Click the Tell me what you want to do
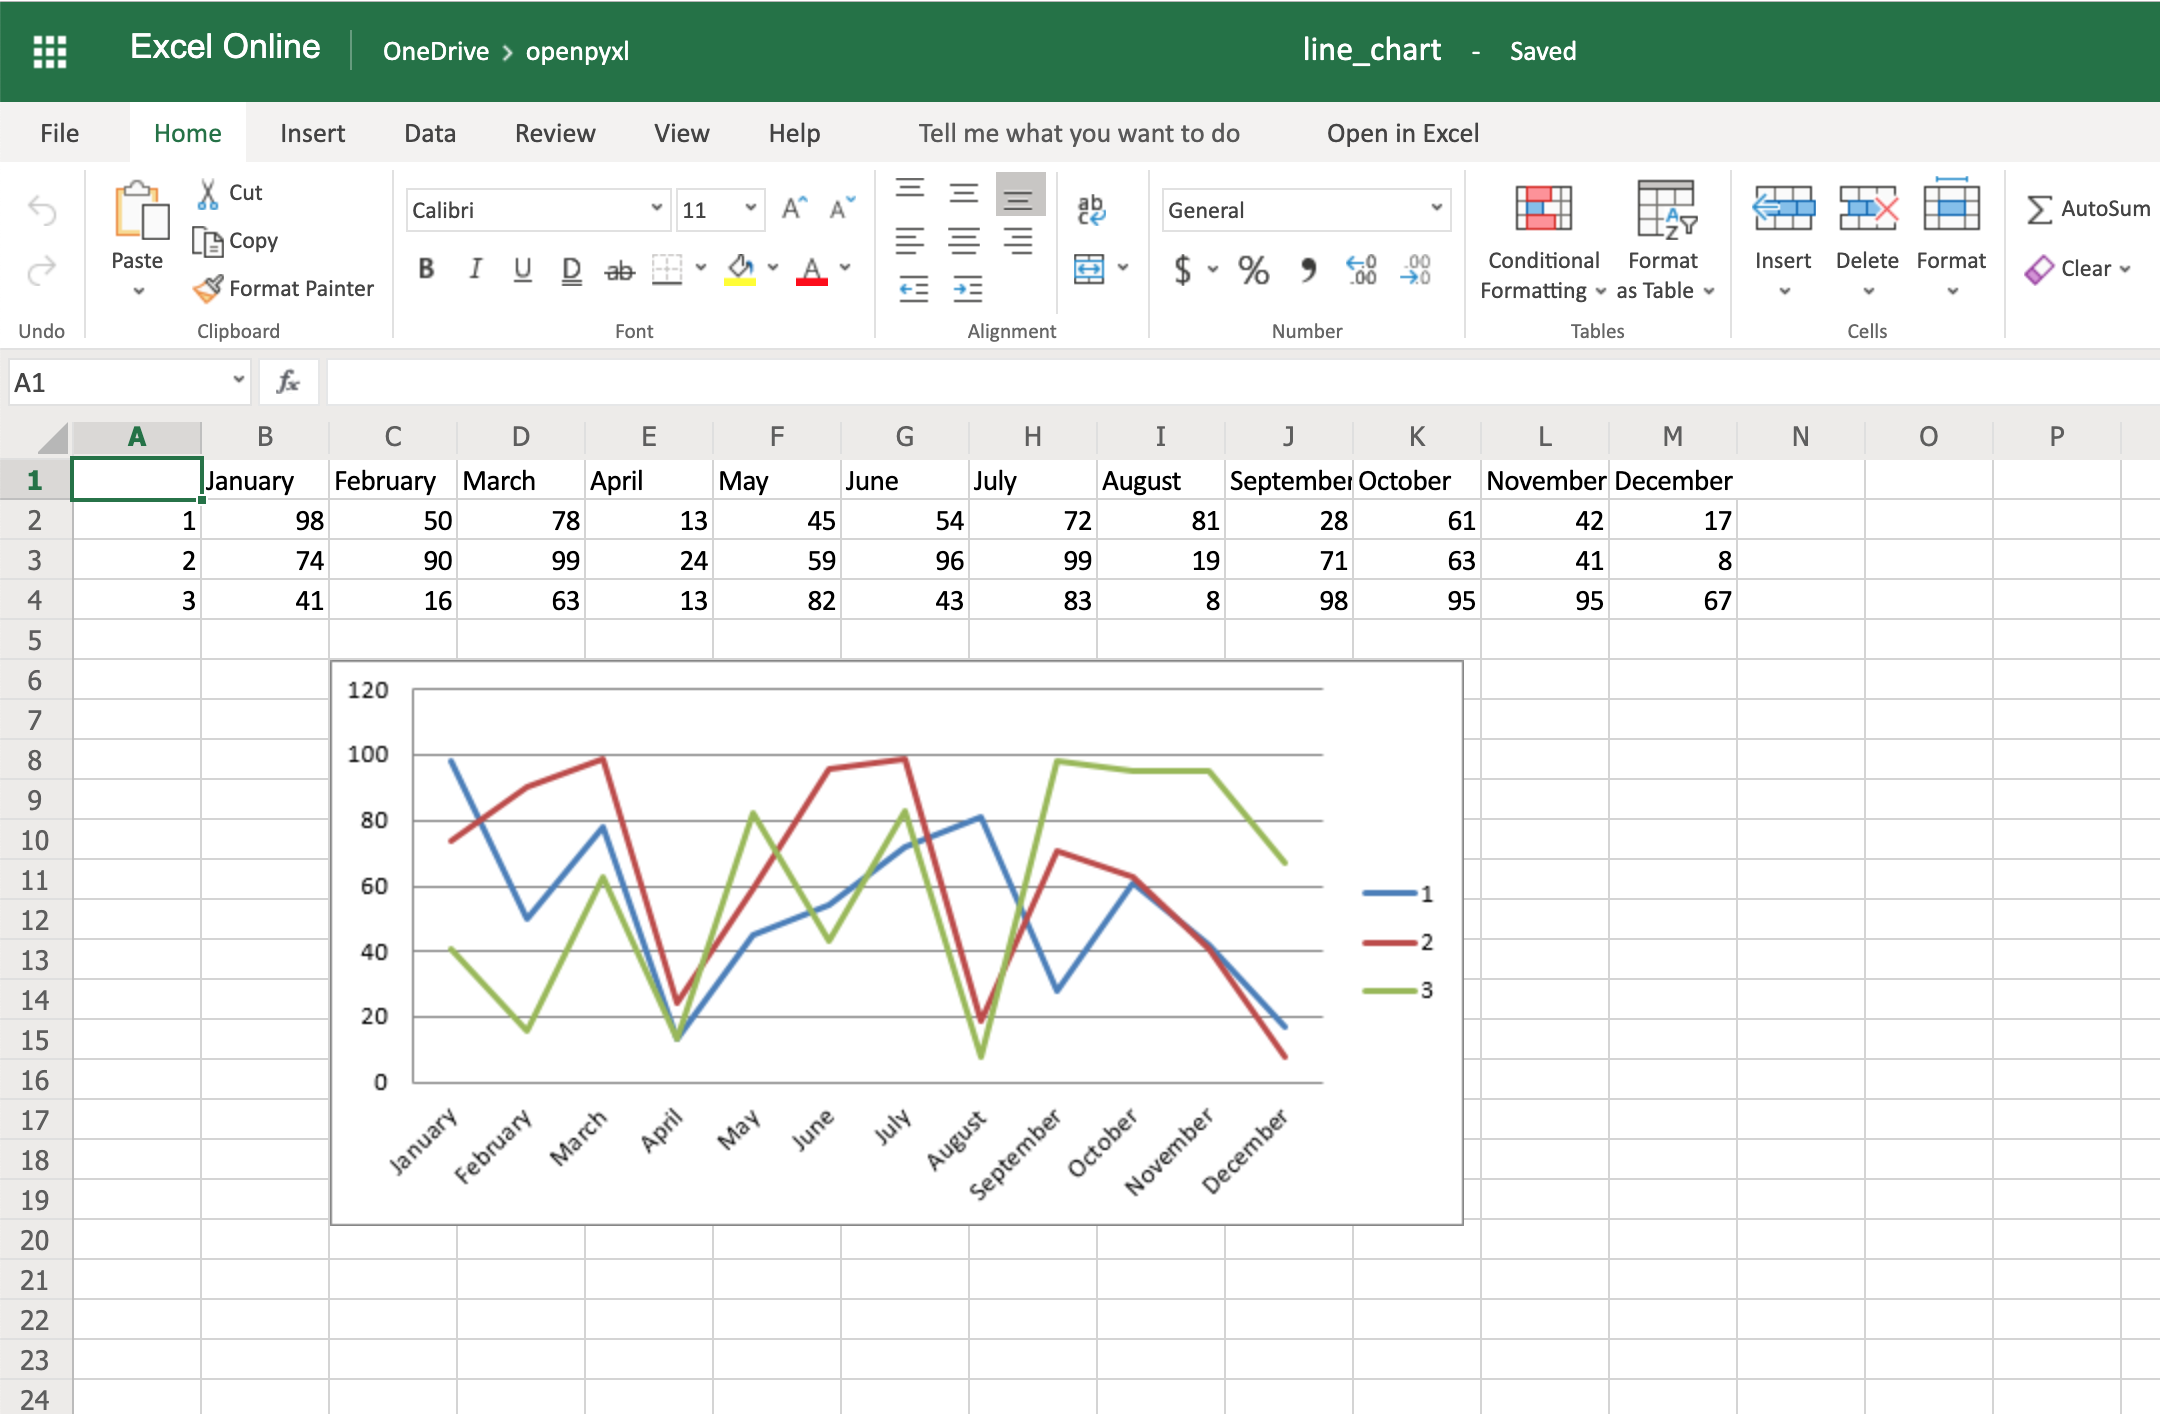This screenshot has width=2160, height=1414. (1079, 131)
